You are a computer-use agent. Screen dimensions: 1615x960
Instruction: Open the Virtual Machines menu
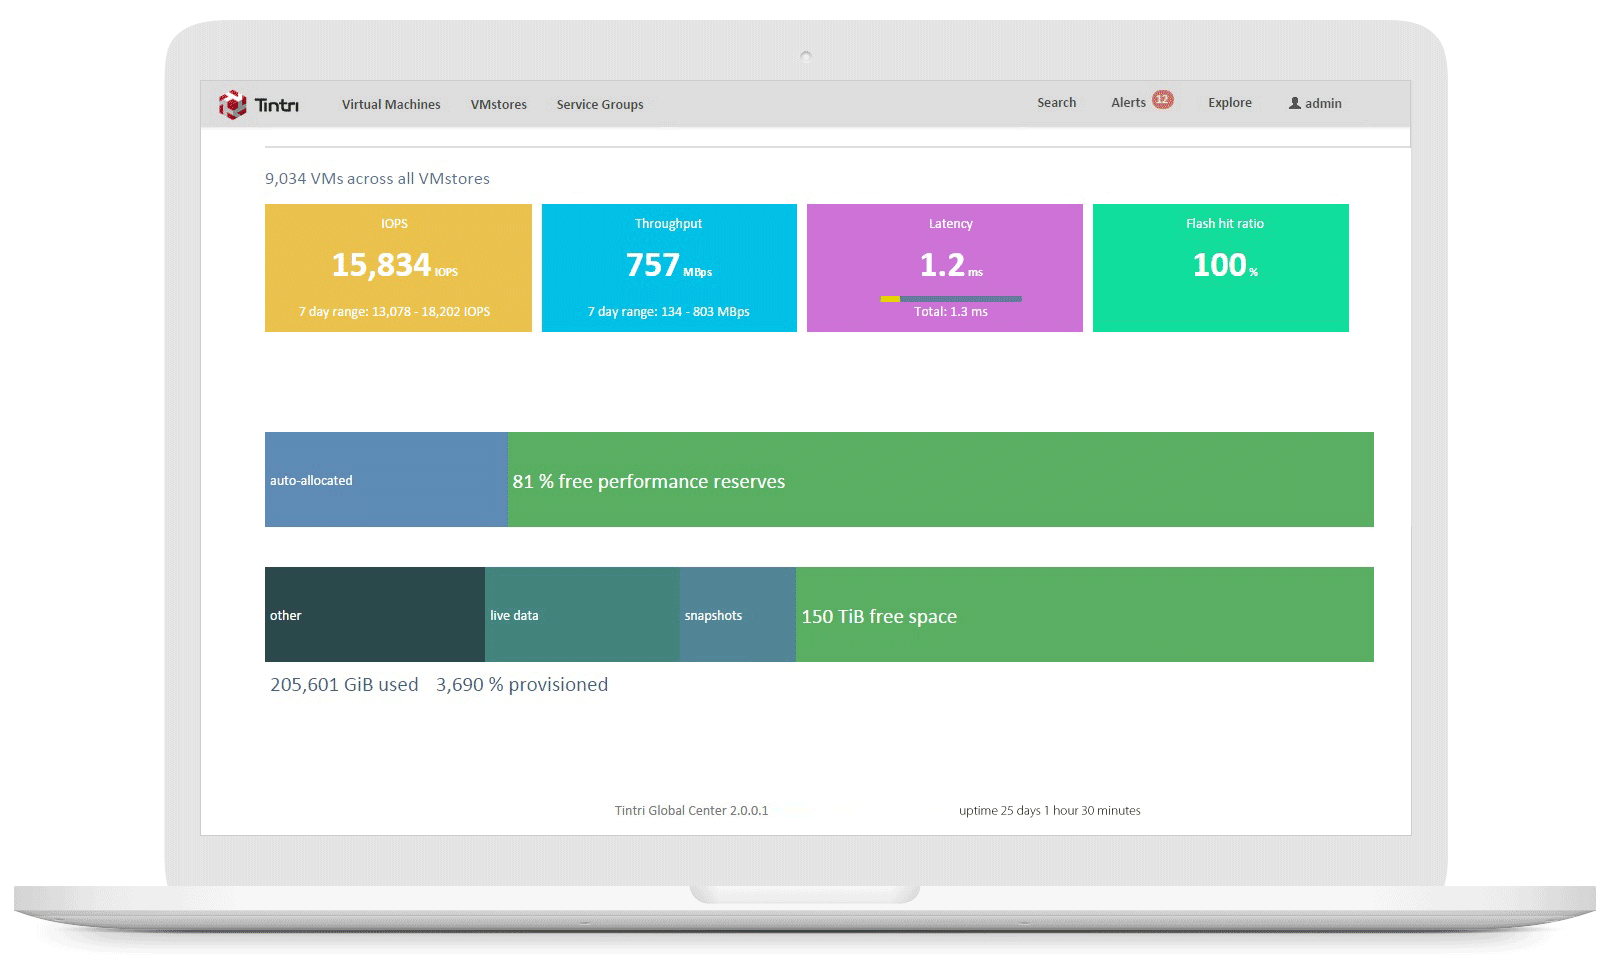coord(391,104)
